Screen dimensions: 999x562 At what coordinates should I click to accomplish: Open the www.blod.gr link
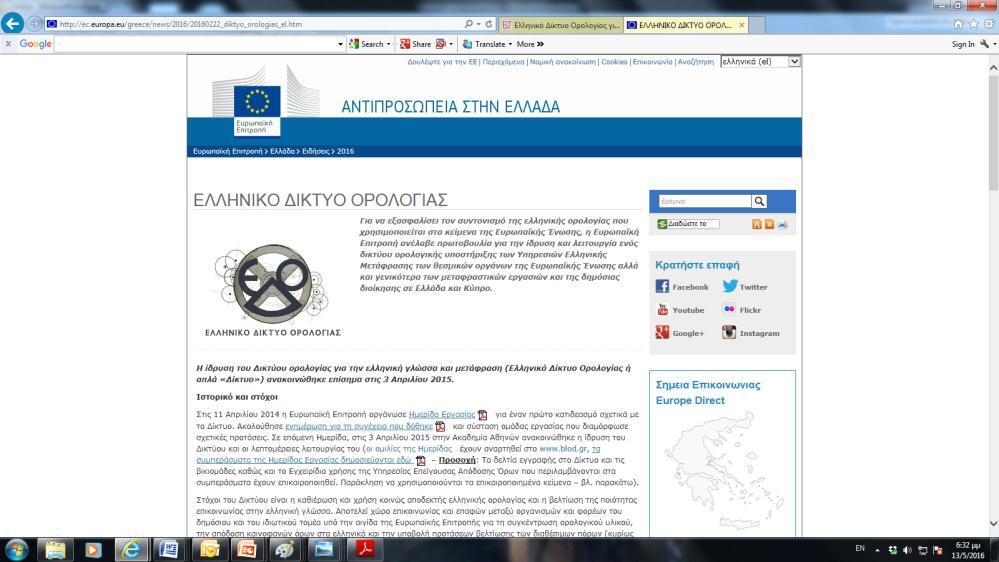pyautogui.click(x=563, y=449)
